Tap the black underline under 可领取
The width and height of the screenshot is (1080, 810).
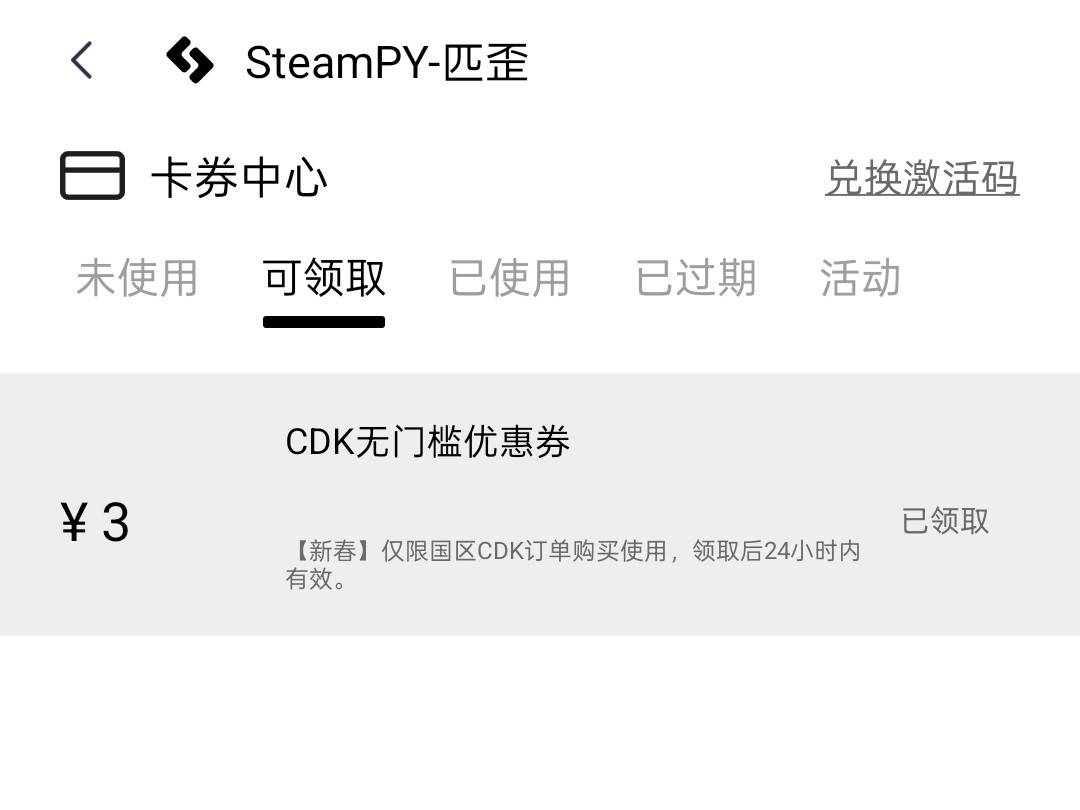point(324,322)
